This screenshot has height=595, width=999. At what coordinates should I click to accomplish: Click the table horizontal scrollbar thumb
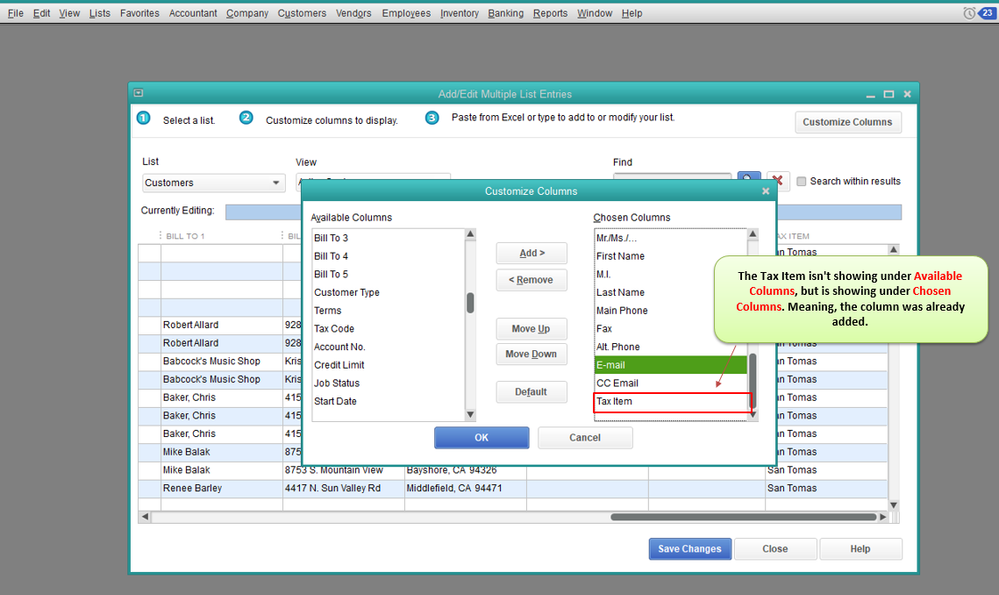(743, 517)
